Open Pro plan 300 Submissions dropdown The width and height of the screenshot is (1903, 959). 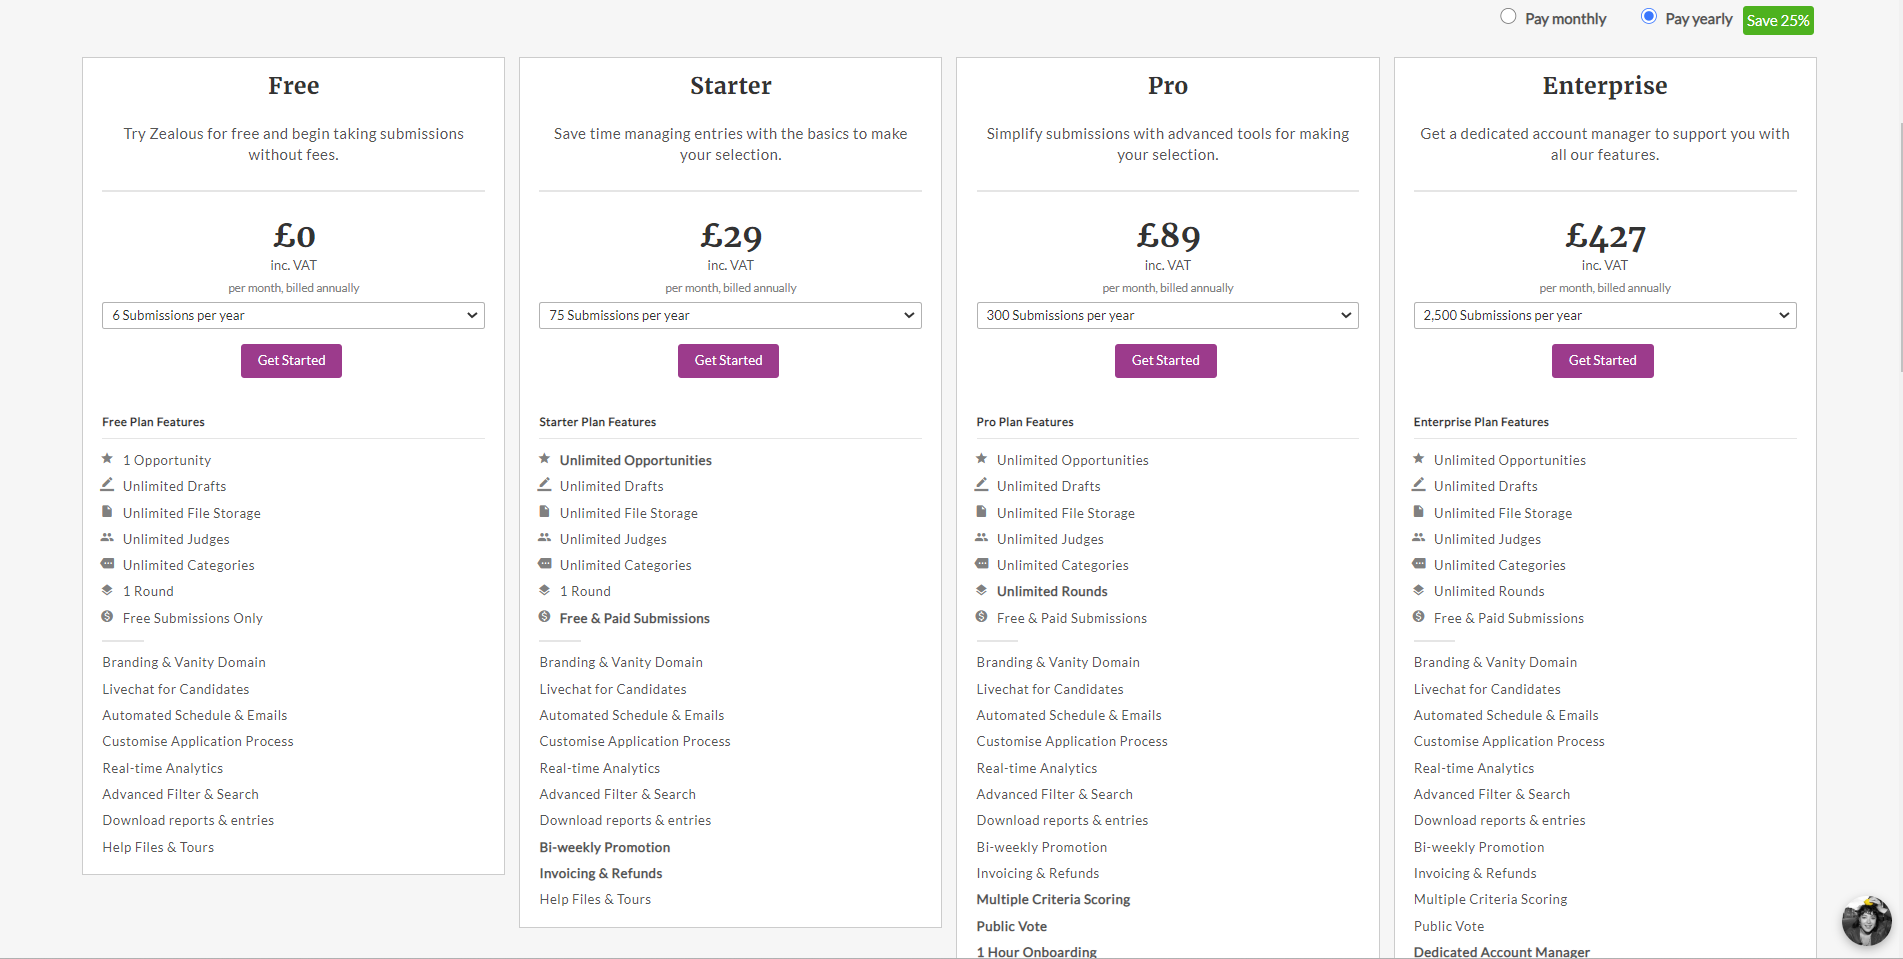(x=1167, y=315)
